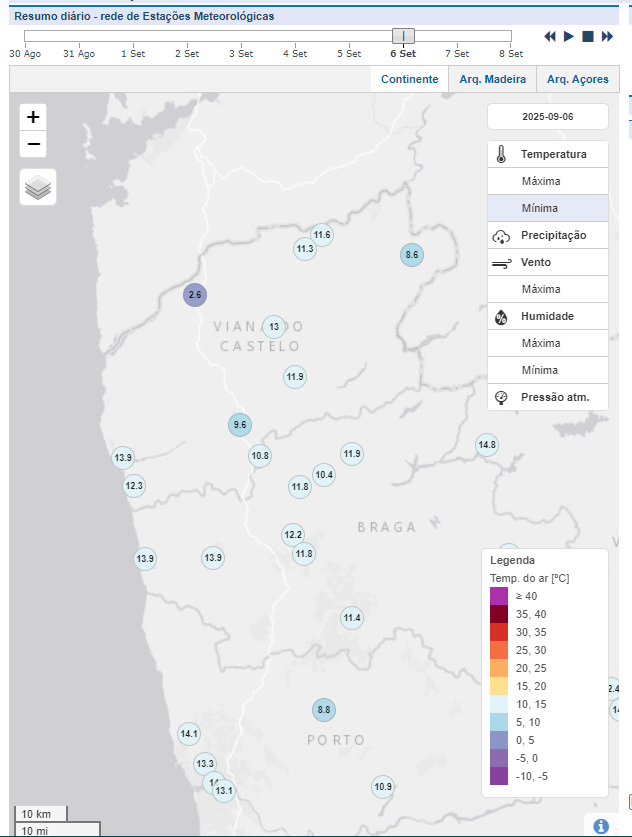
Task: Click the gauge Pressão atm. icon
Action: click(x=501, y=397)
